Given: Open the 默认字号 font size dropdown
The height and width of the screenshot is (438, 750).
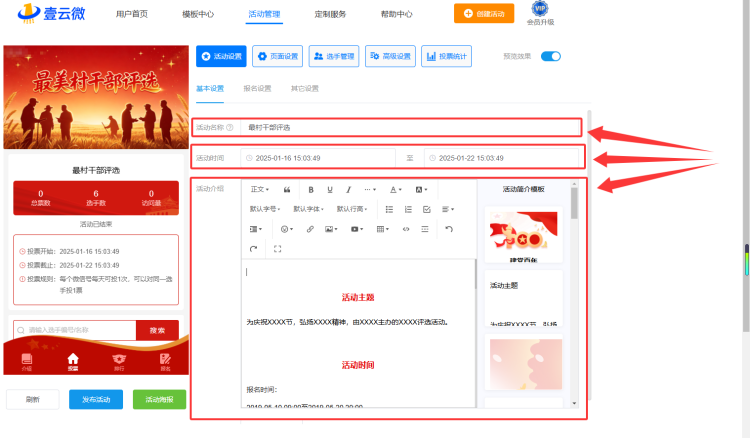Looking at the screenshot, I should pos(265,209).
